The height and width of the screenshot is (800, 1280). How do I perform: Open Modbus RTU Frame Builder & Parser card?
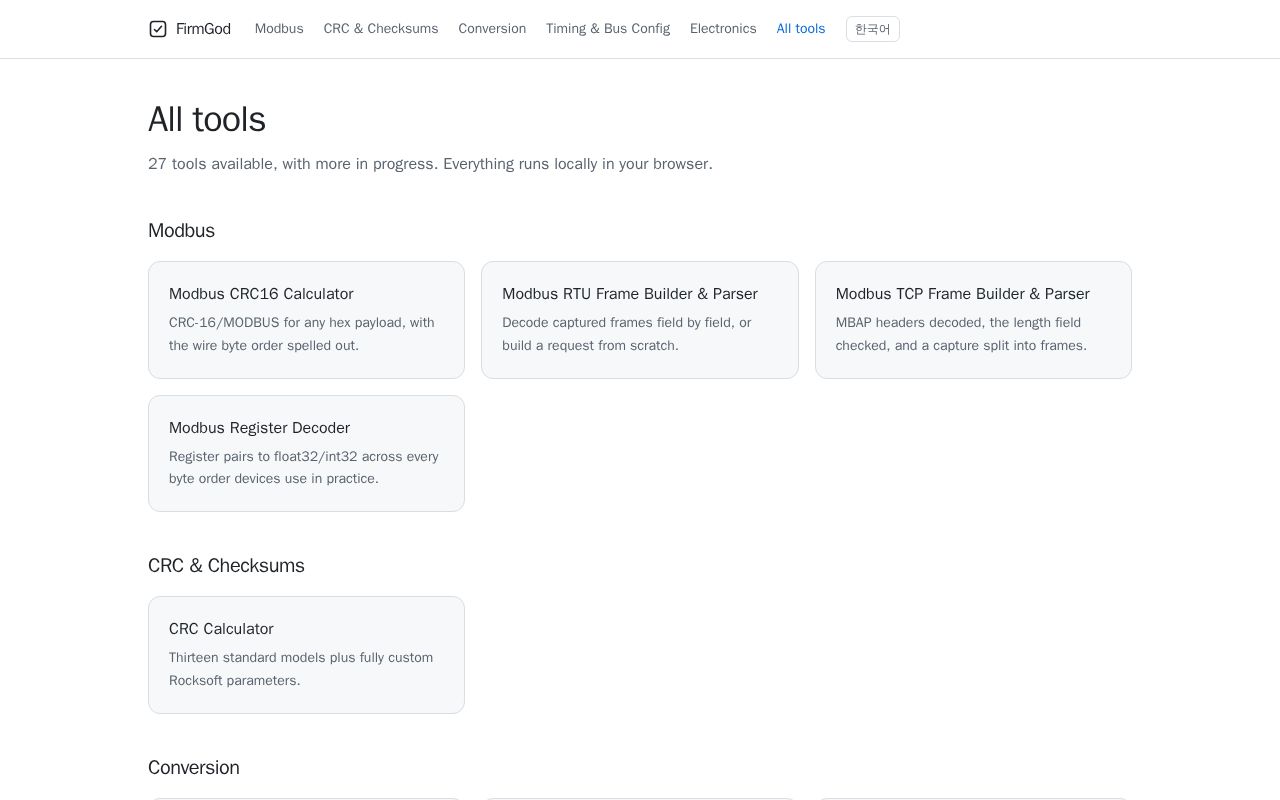coord(640,320)
